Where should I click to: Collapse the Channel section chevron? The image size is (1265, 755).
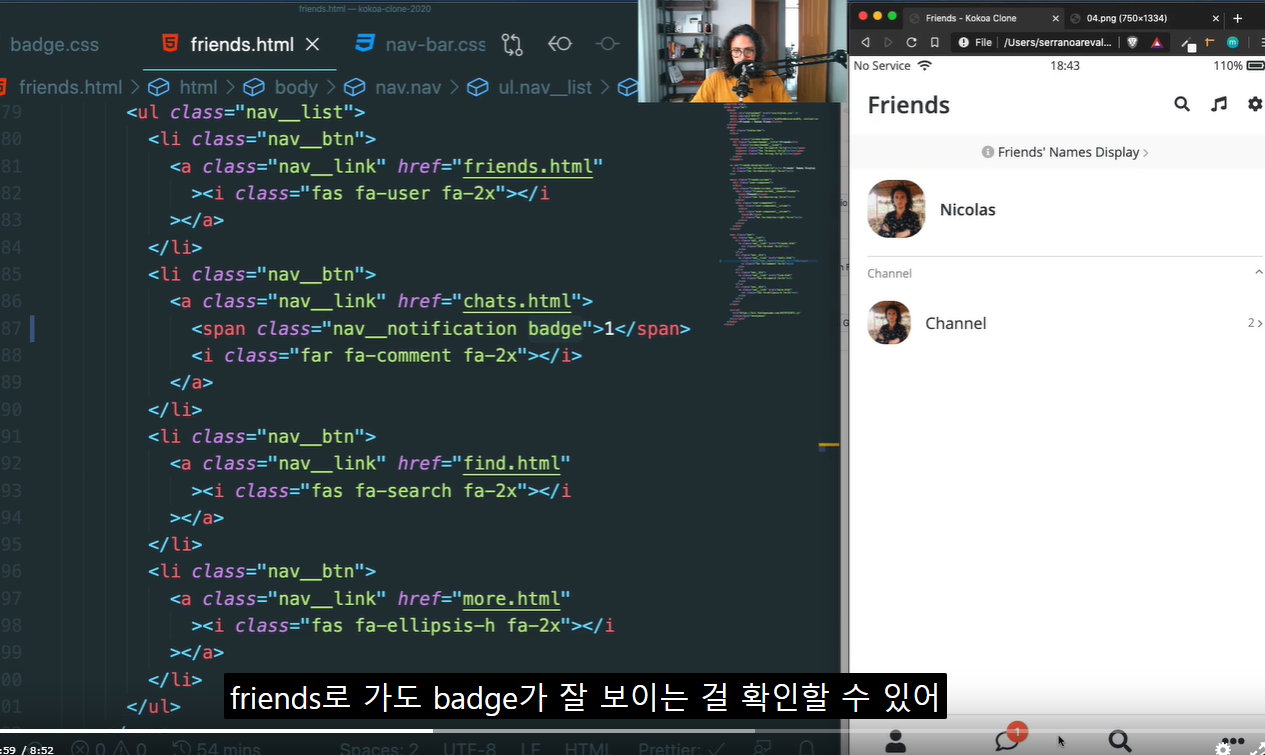[x=1259, y=272]
